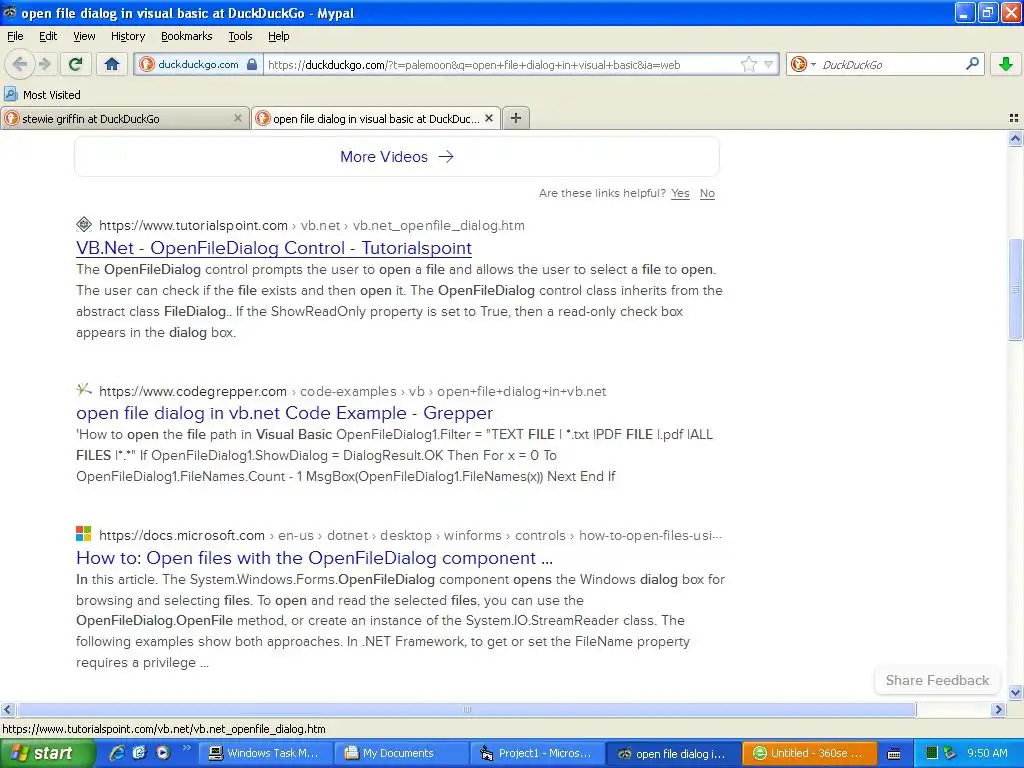Reload the current page
This screenshot has height=768, width=1024.
pyautogui.click(x=76, y=64)
